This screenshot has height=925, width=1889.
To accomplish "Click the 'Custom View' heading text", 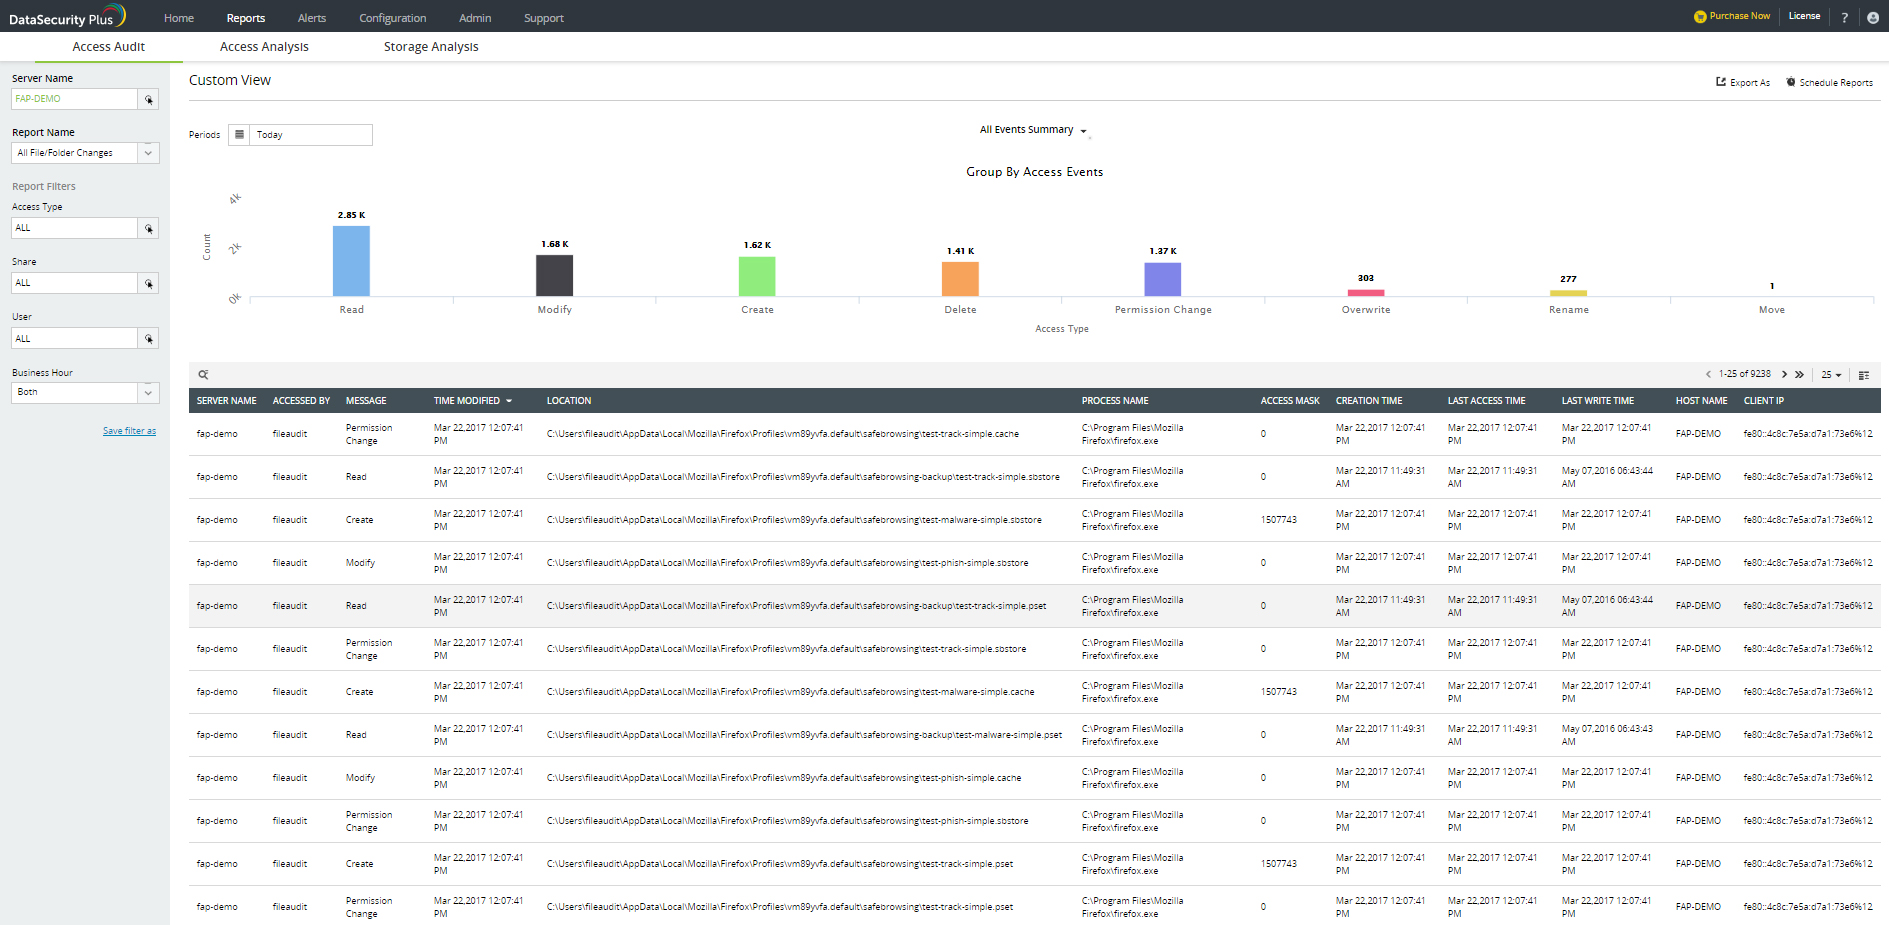I will point(230,80).
